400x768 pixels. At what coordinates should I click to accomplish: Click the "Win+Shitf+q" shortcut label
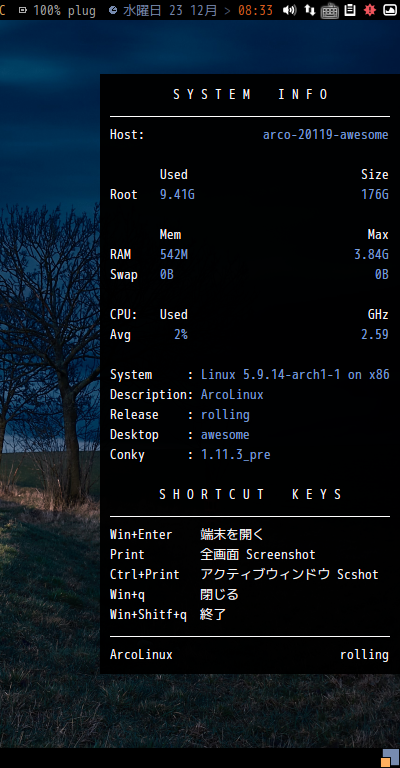click(148, 615)
